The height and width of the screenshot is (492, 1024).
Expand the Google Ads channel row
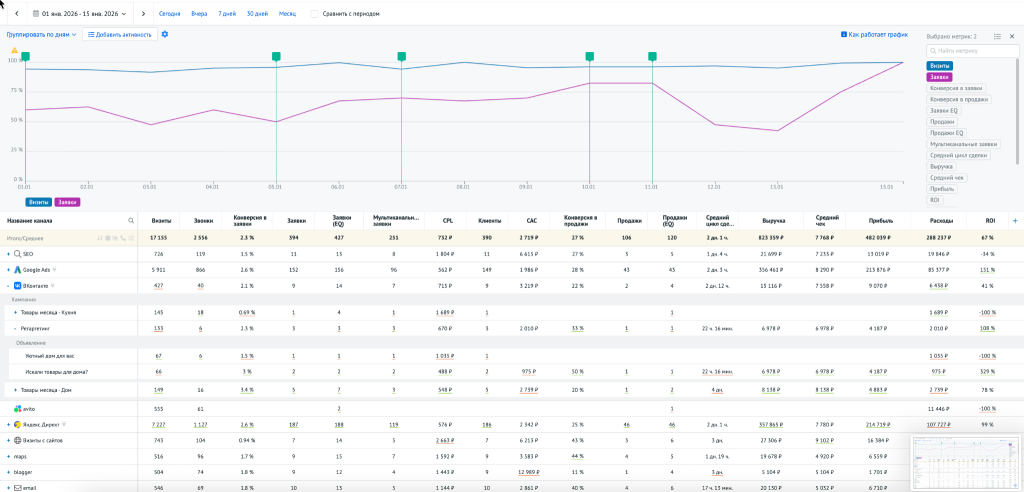(8, 270)
